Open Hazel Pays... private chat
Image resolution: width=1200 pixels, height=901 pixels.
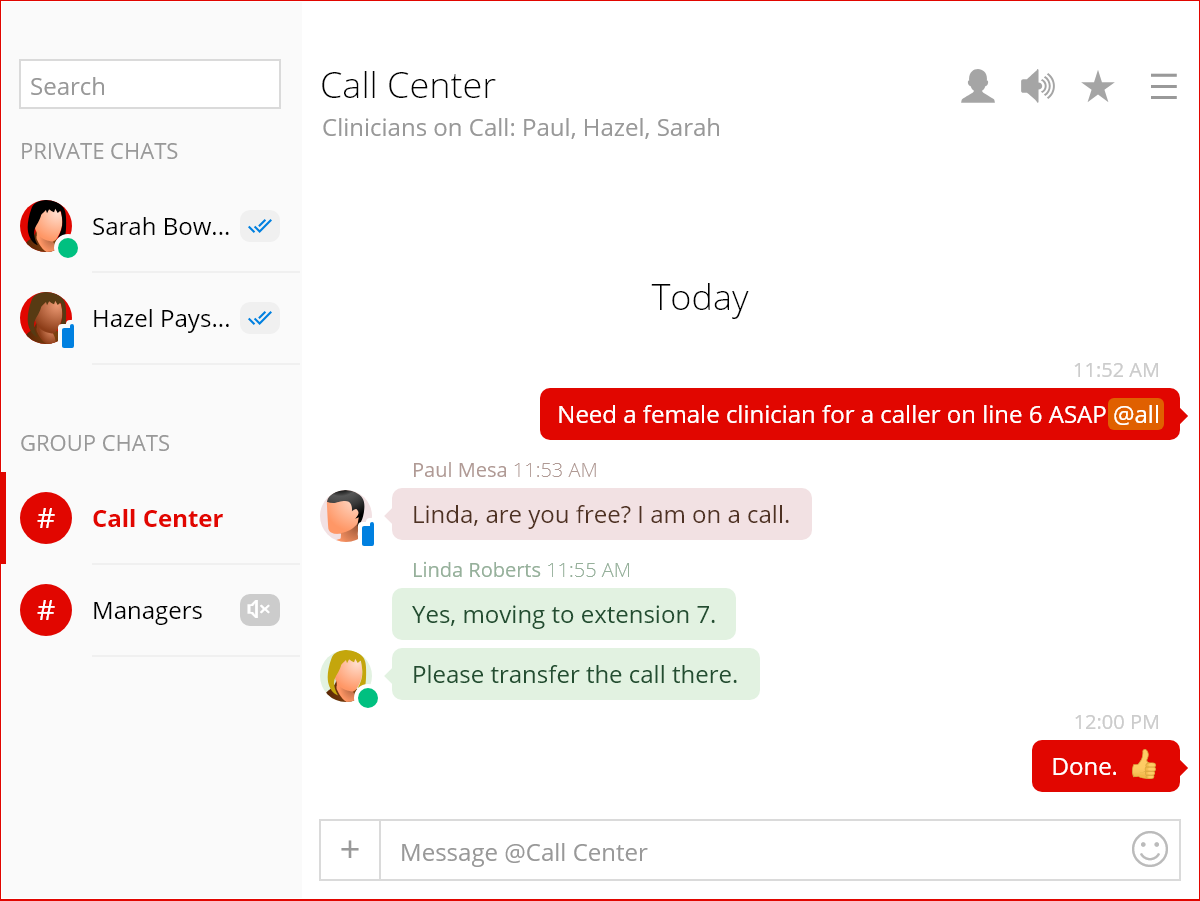point(160,319)
